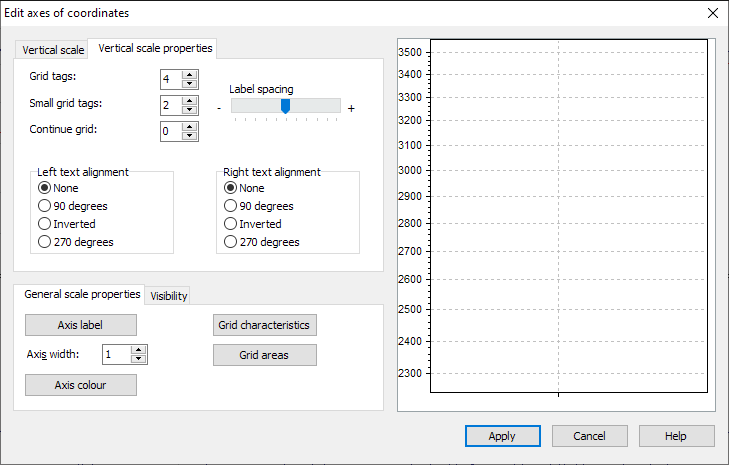This screenshot has width=729, height=465.
Task: Apply the axis changes
Action: 502,436
